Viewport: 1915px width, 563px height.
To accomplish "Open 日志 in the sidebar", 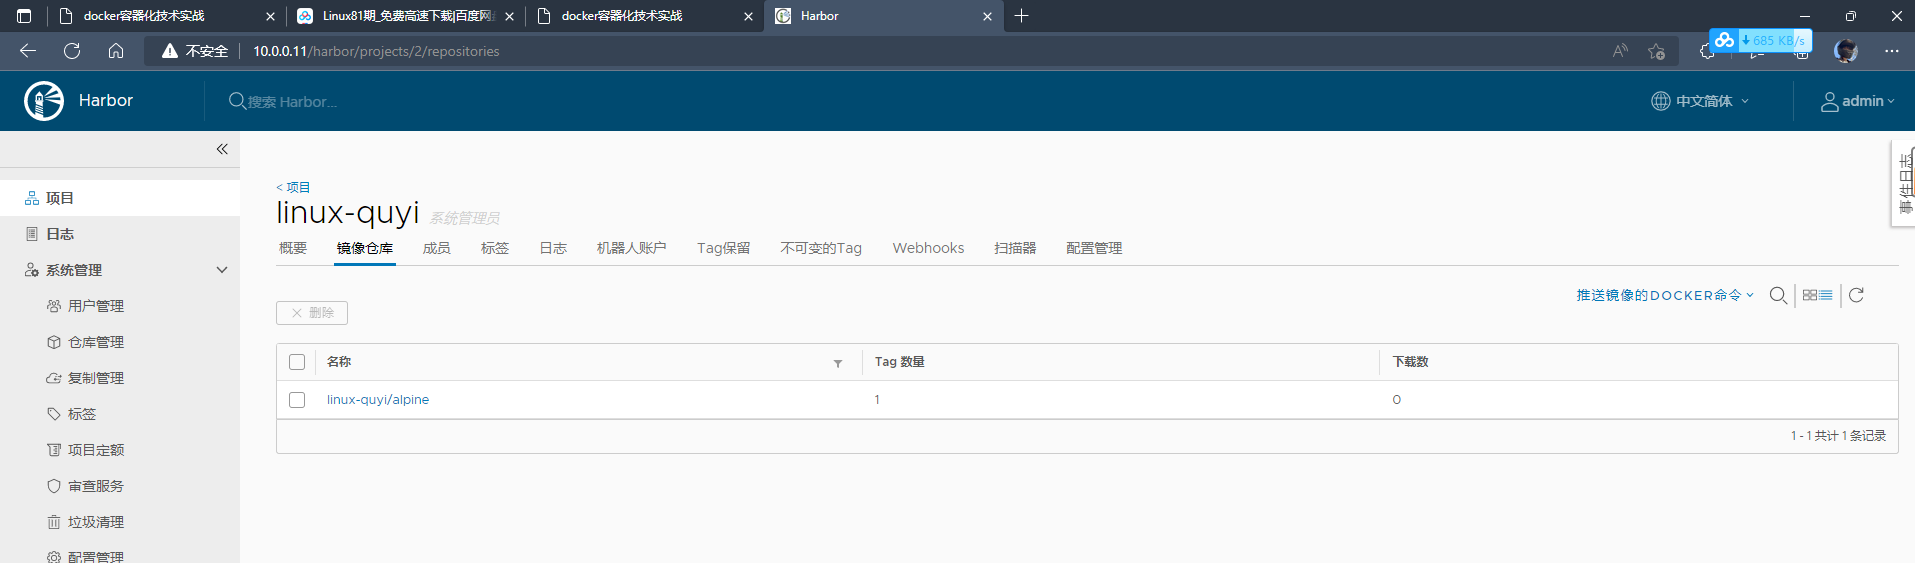I will pos(120,234).
